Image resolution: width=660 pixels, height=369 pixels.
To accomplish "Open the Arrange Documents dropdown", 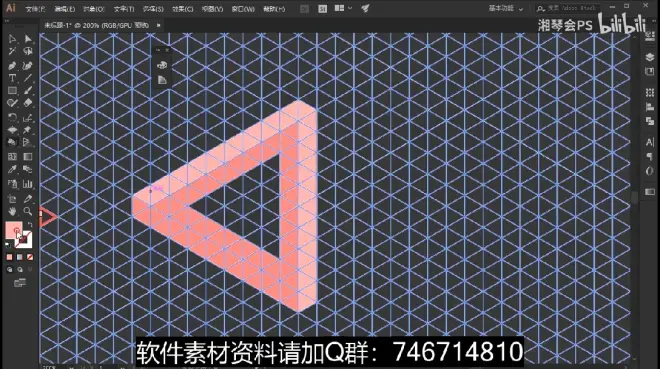I will pos(343,8).
